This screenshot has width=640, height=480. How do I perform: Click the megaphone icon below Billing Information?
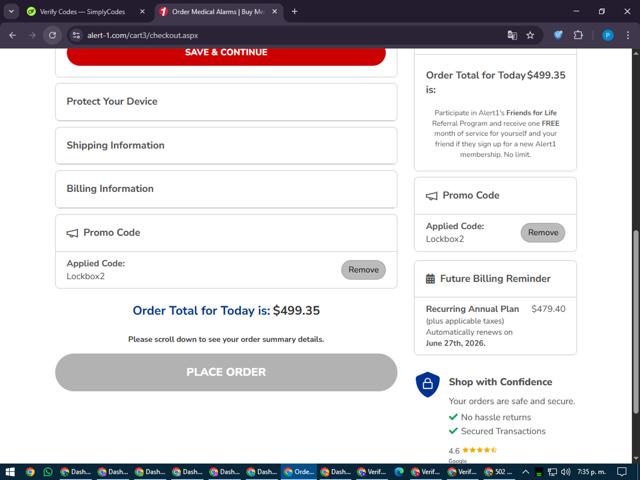tap(72, 233)
